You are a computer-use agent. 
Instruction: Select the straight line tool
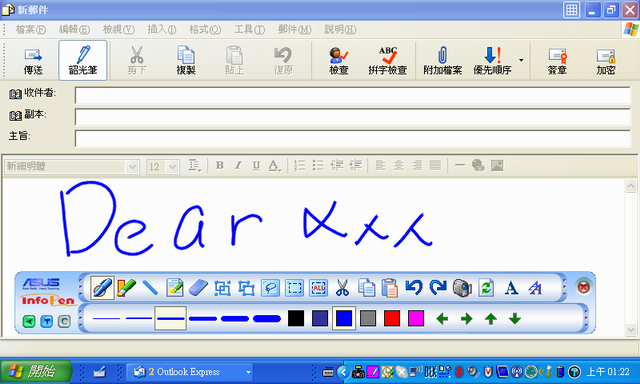pyautogui.click(x=150, y=288)
